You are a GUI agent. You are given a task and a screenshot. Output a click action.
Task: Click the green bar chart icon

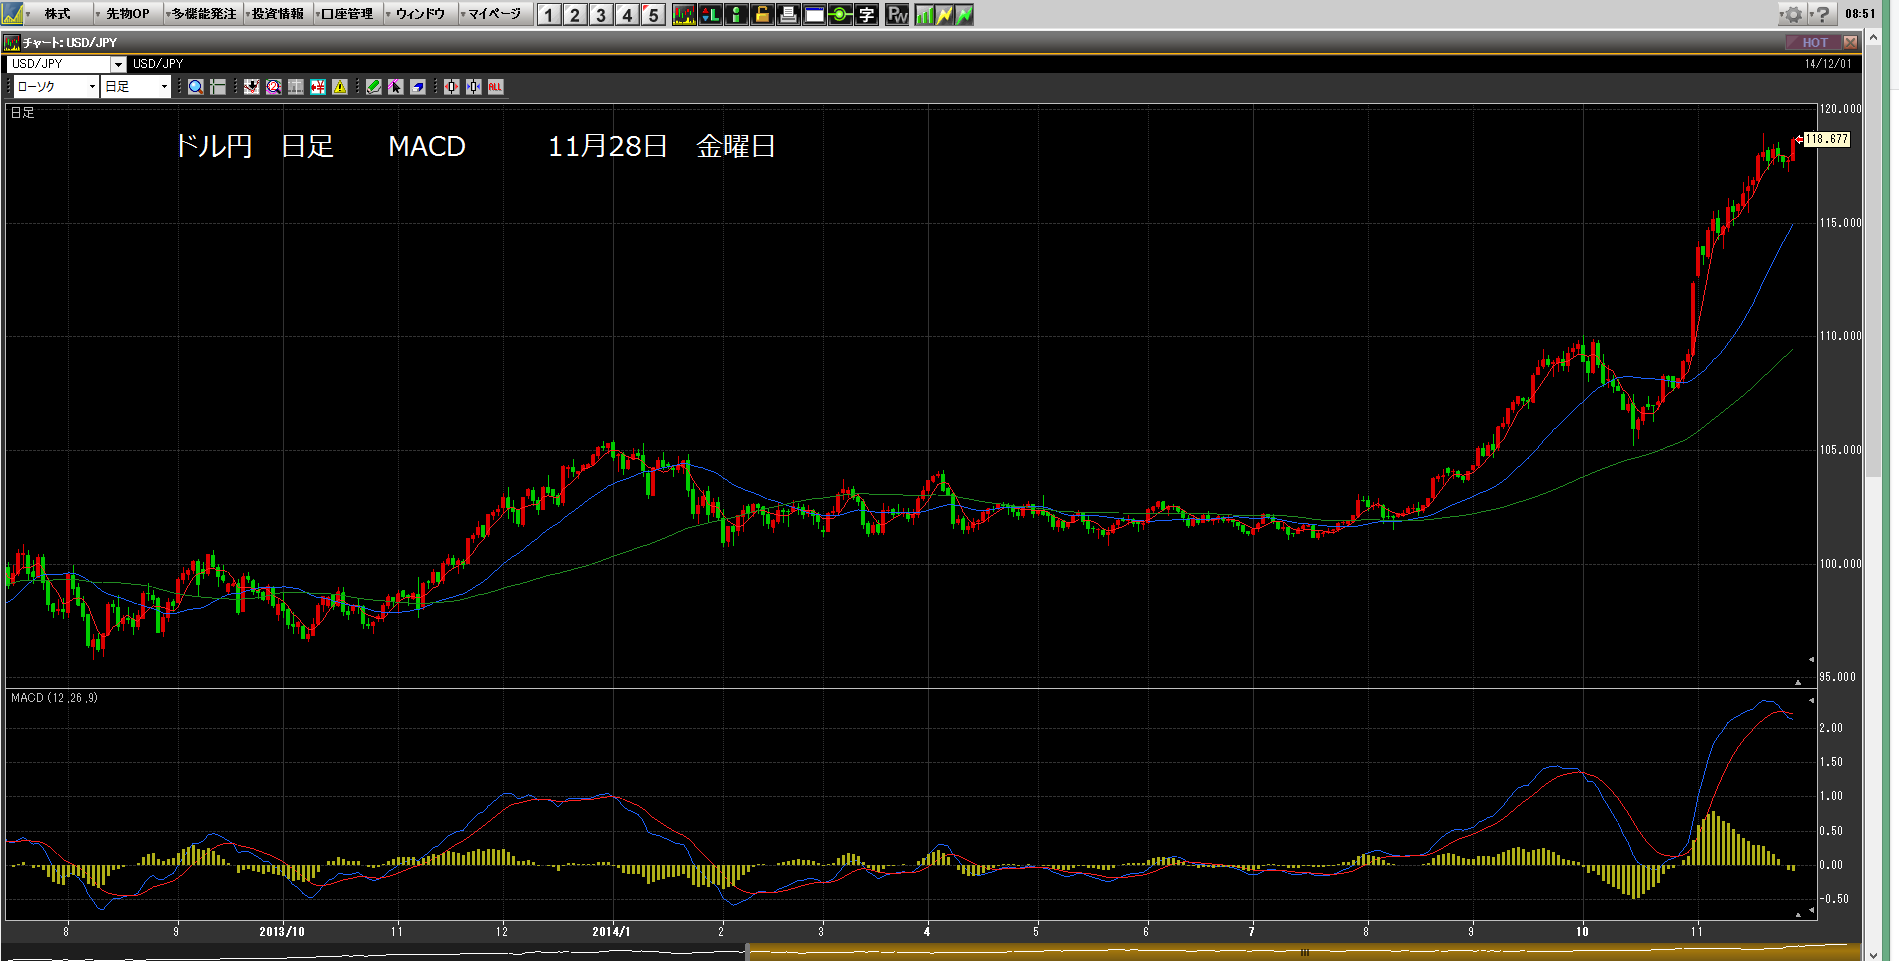pos(924,15)
